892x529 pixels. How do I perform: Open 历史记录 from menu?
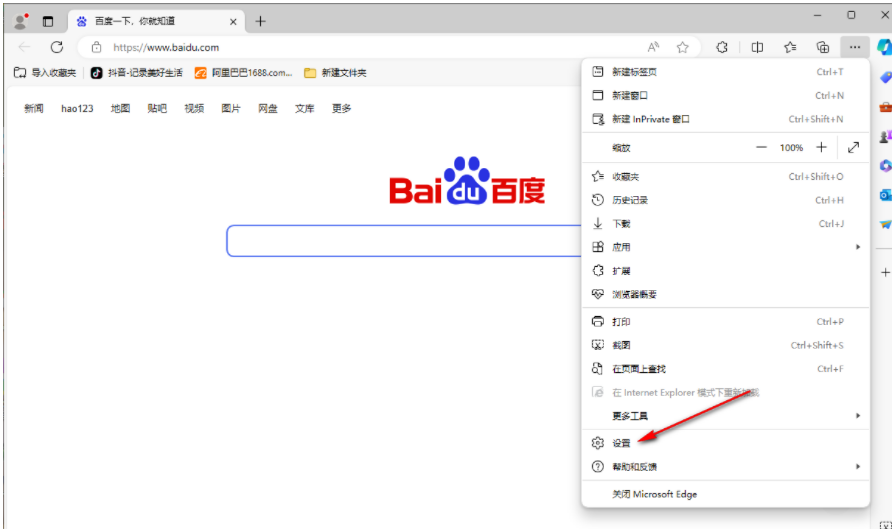725,200
